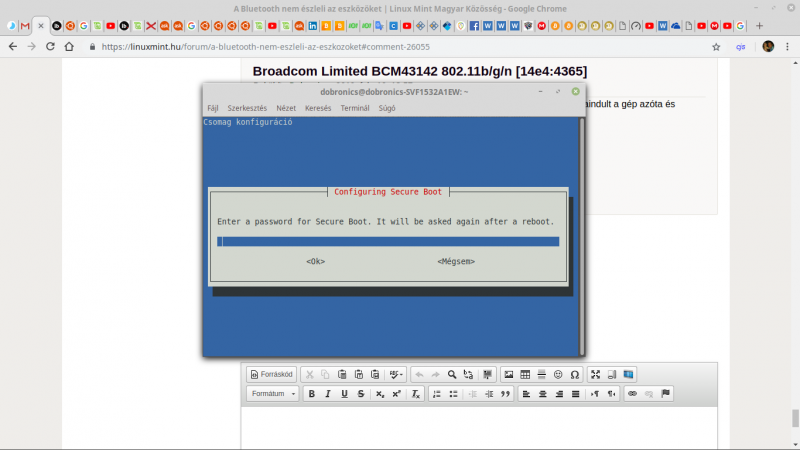Image resolution: width=800 pixels, height=450 pixels.
Task: Click the Unlink icon
Action: pos(649,394)
